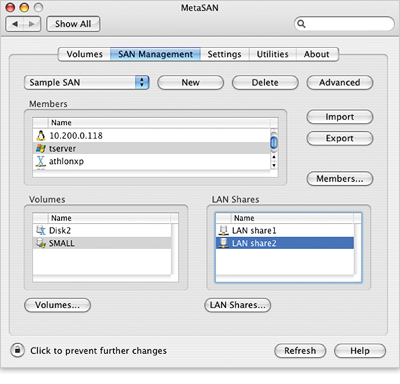Click the Name column header in Members
400x384 pixels.
pos(159,123)
